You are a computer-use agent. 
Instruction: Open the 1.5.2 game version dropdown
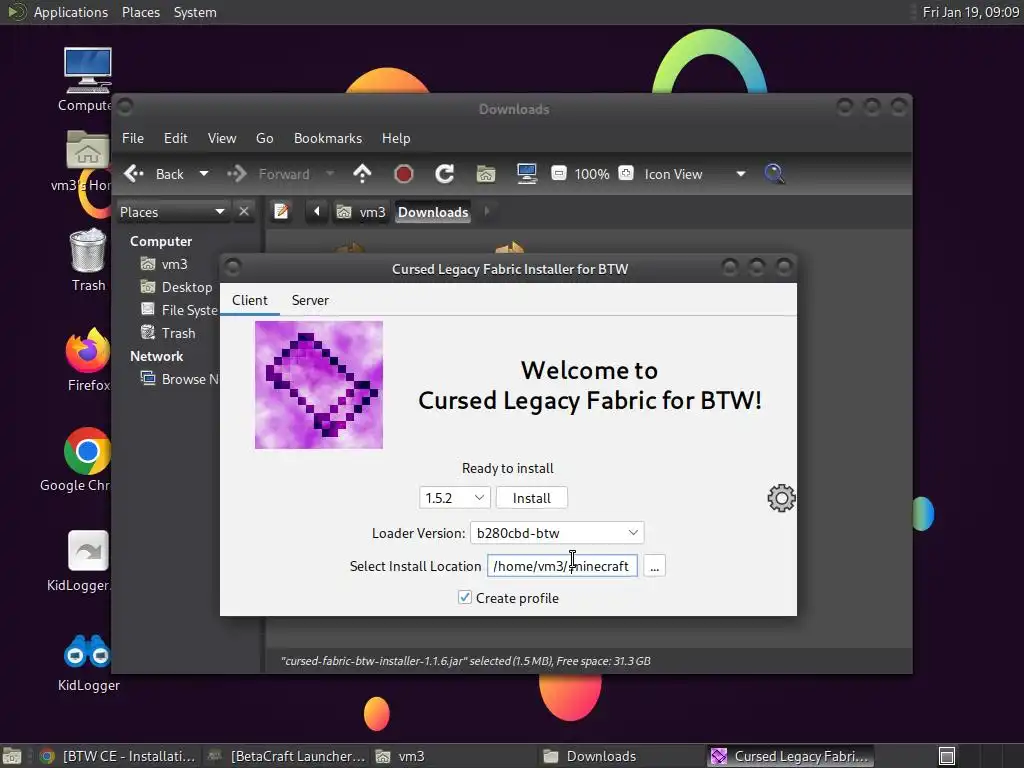pos(454,498)
